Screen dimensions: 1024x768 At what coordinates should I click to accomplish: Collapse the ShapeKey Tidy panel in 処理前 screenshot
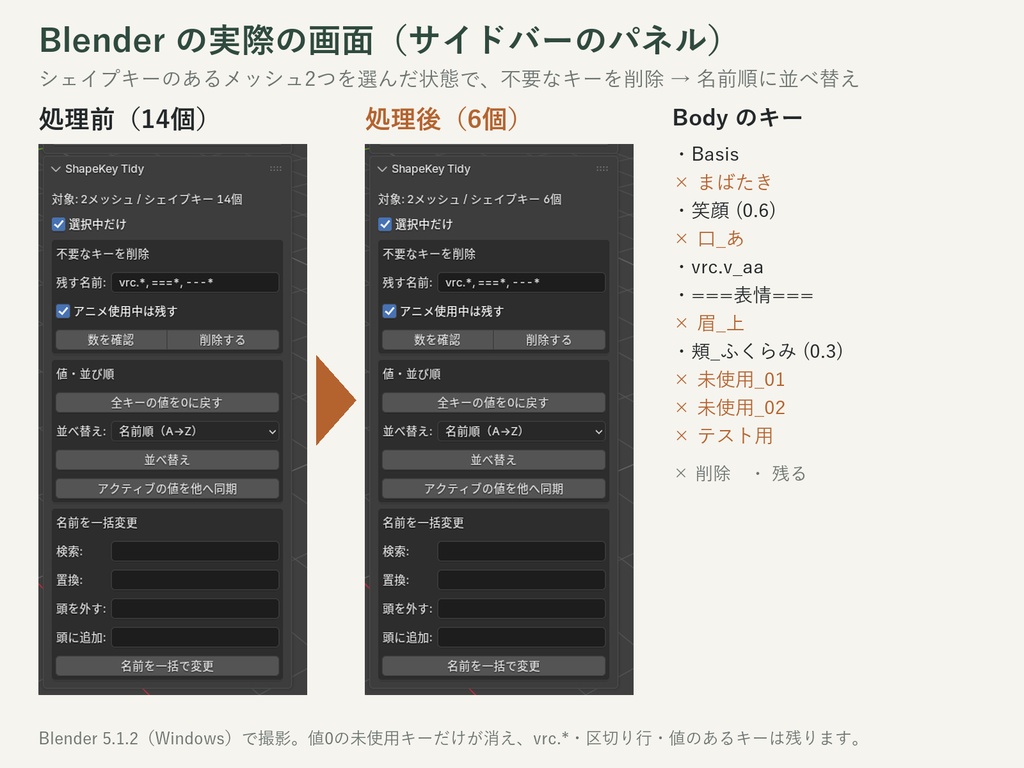56,169
